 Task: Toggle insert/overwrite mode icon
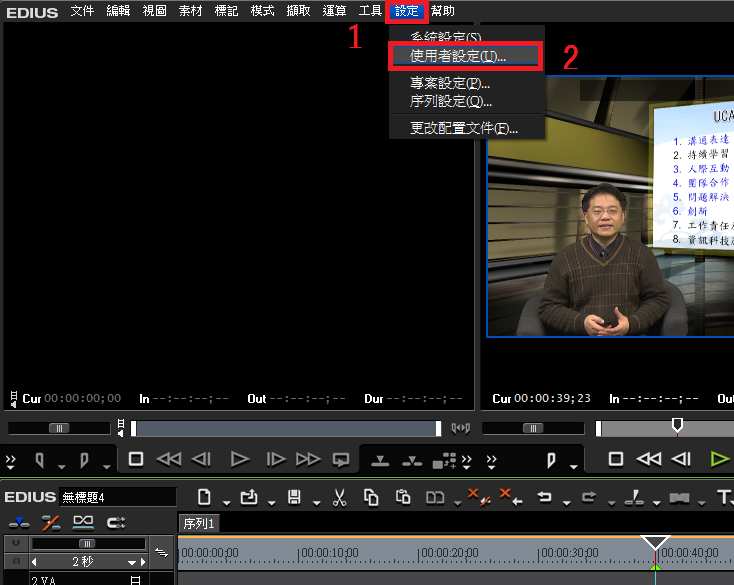(x=19, y=522)
